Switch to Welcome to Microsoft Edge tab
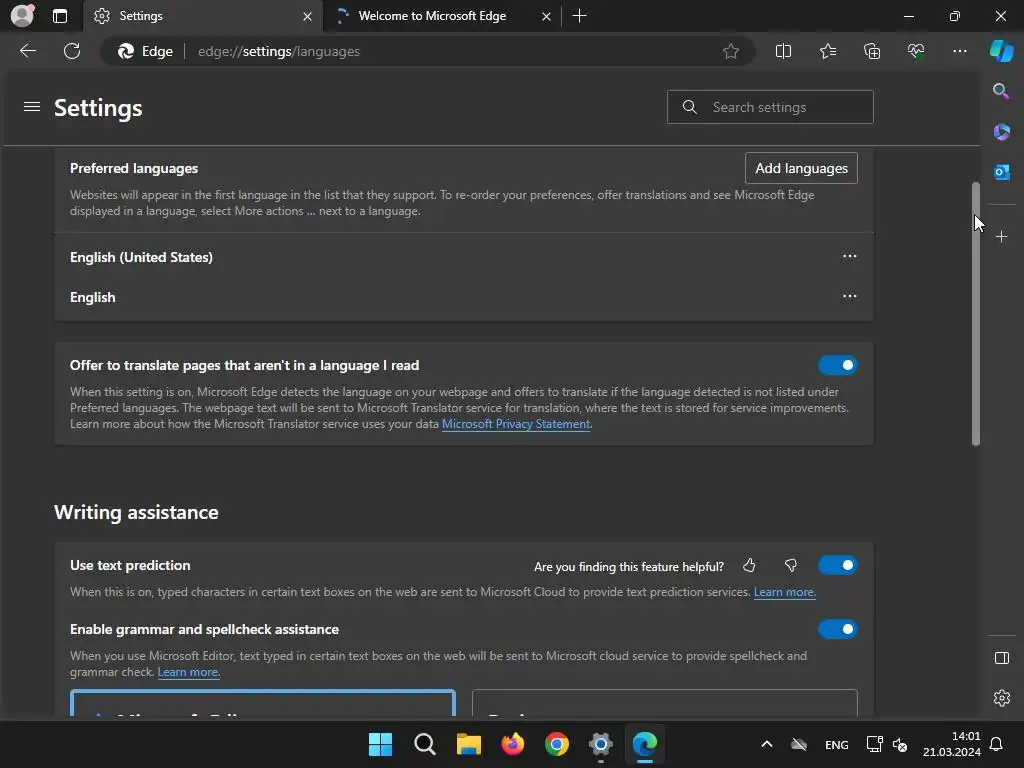 pos(442,16)
